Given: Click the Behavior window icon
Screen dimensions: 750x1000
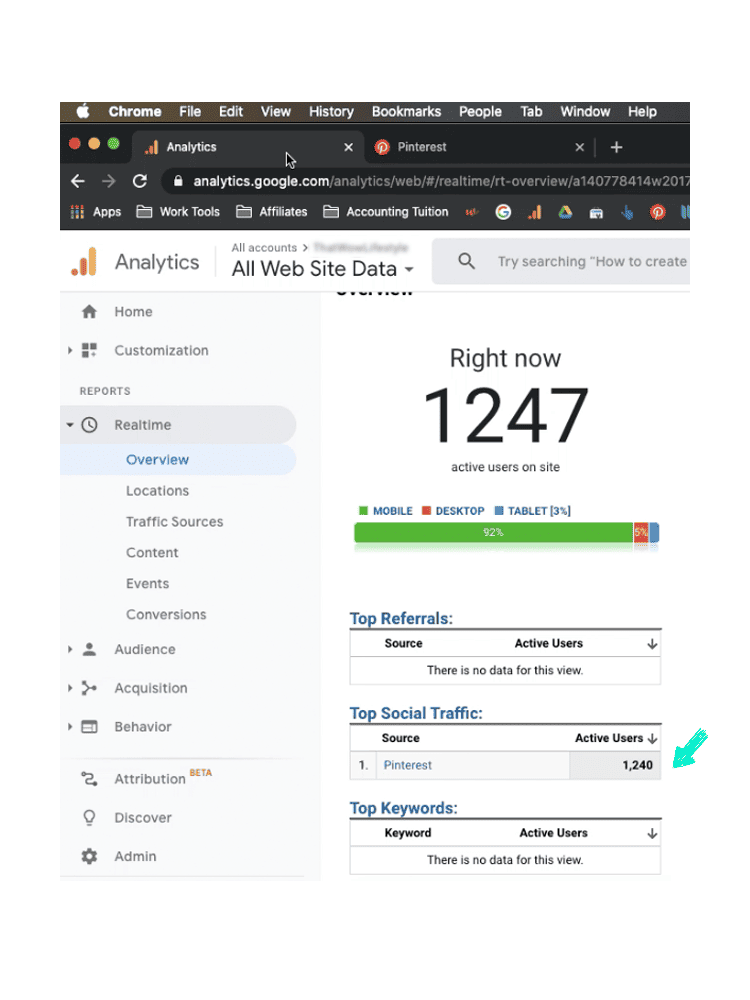Looking at the screenshot, I should [89, 727].
